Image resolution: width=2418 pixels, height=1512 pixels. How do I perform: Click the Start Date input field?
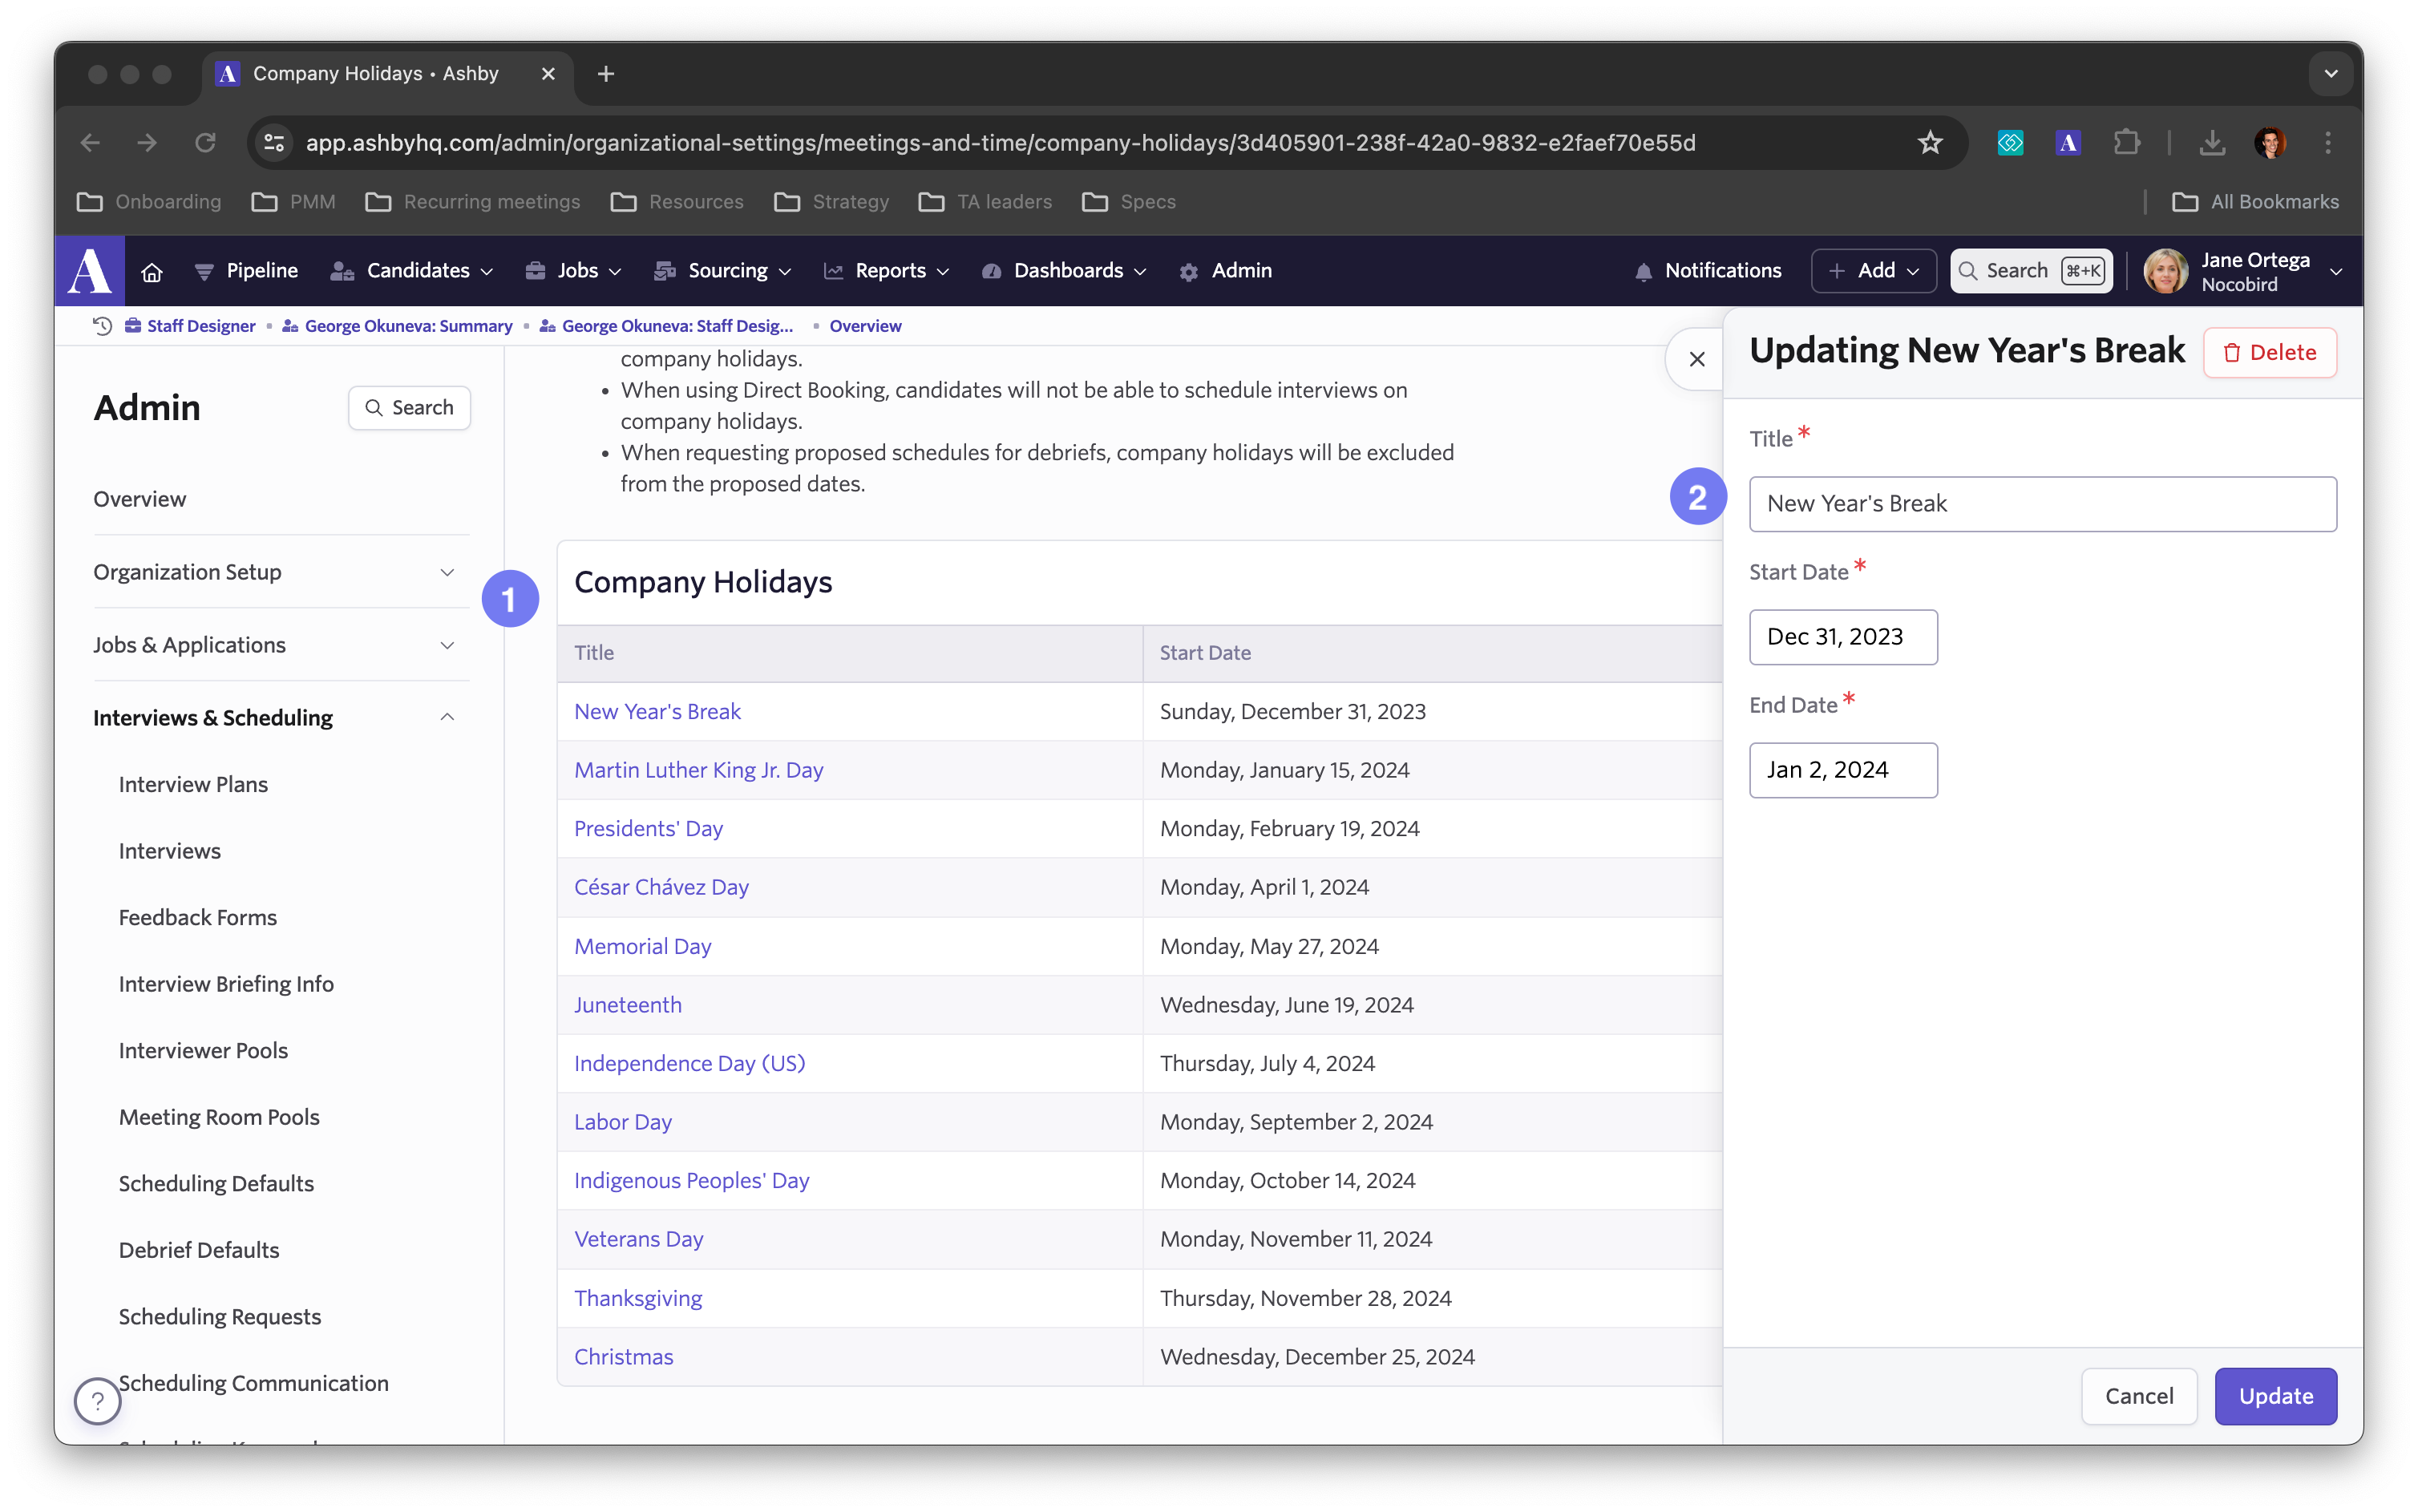pos(1843,636)
